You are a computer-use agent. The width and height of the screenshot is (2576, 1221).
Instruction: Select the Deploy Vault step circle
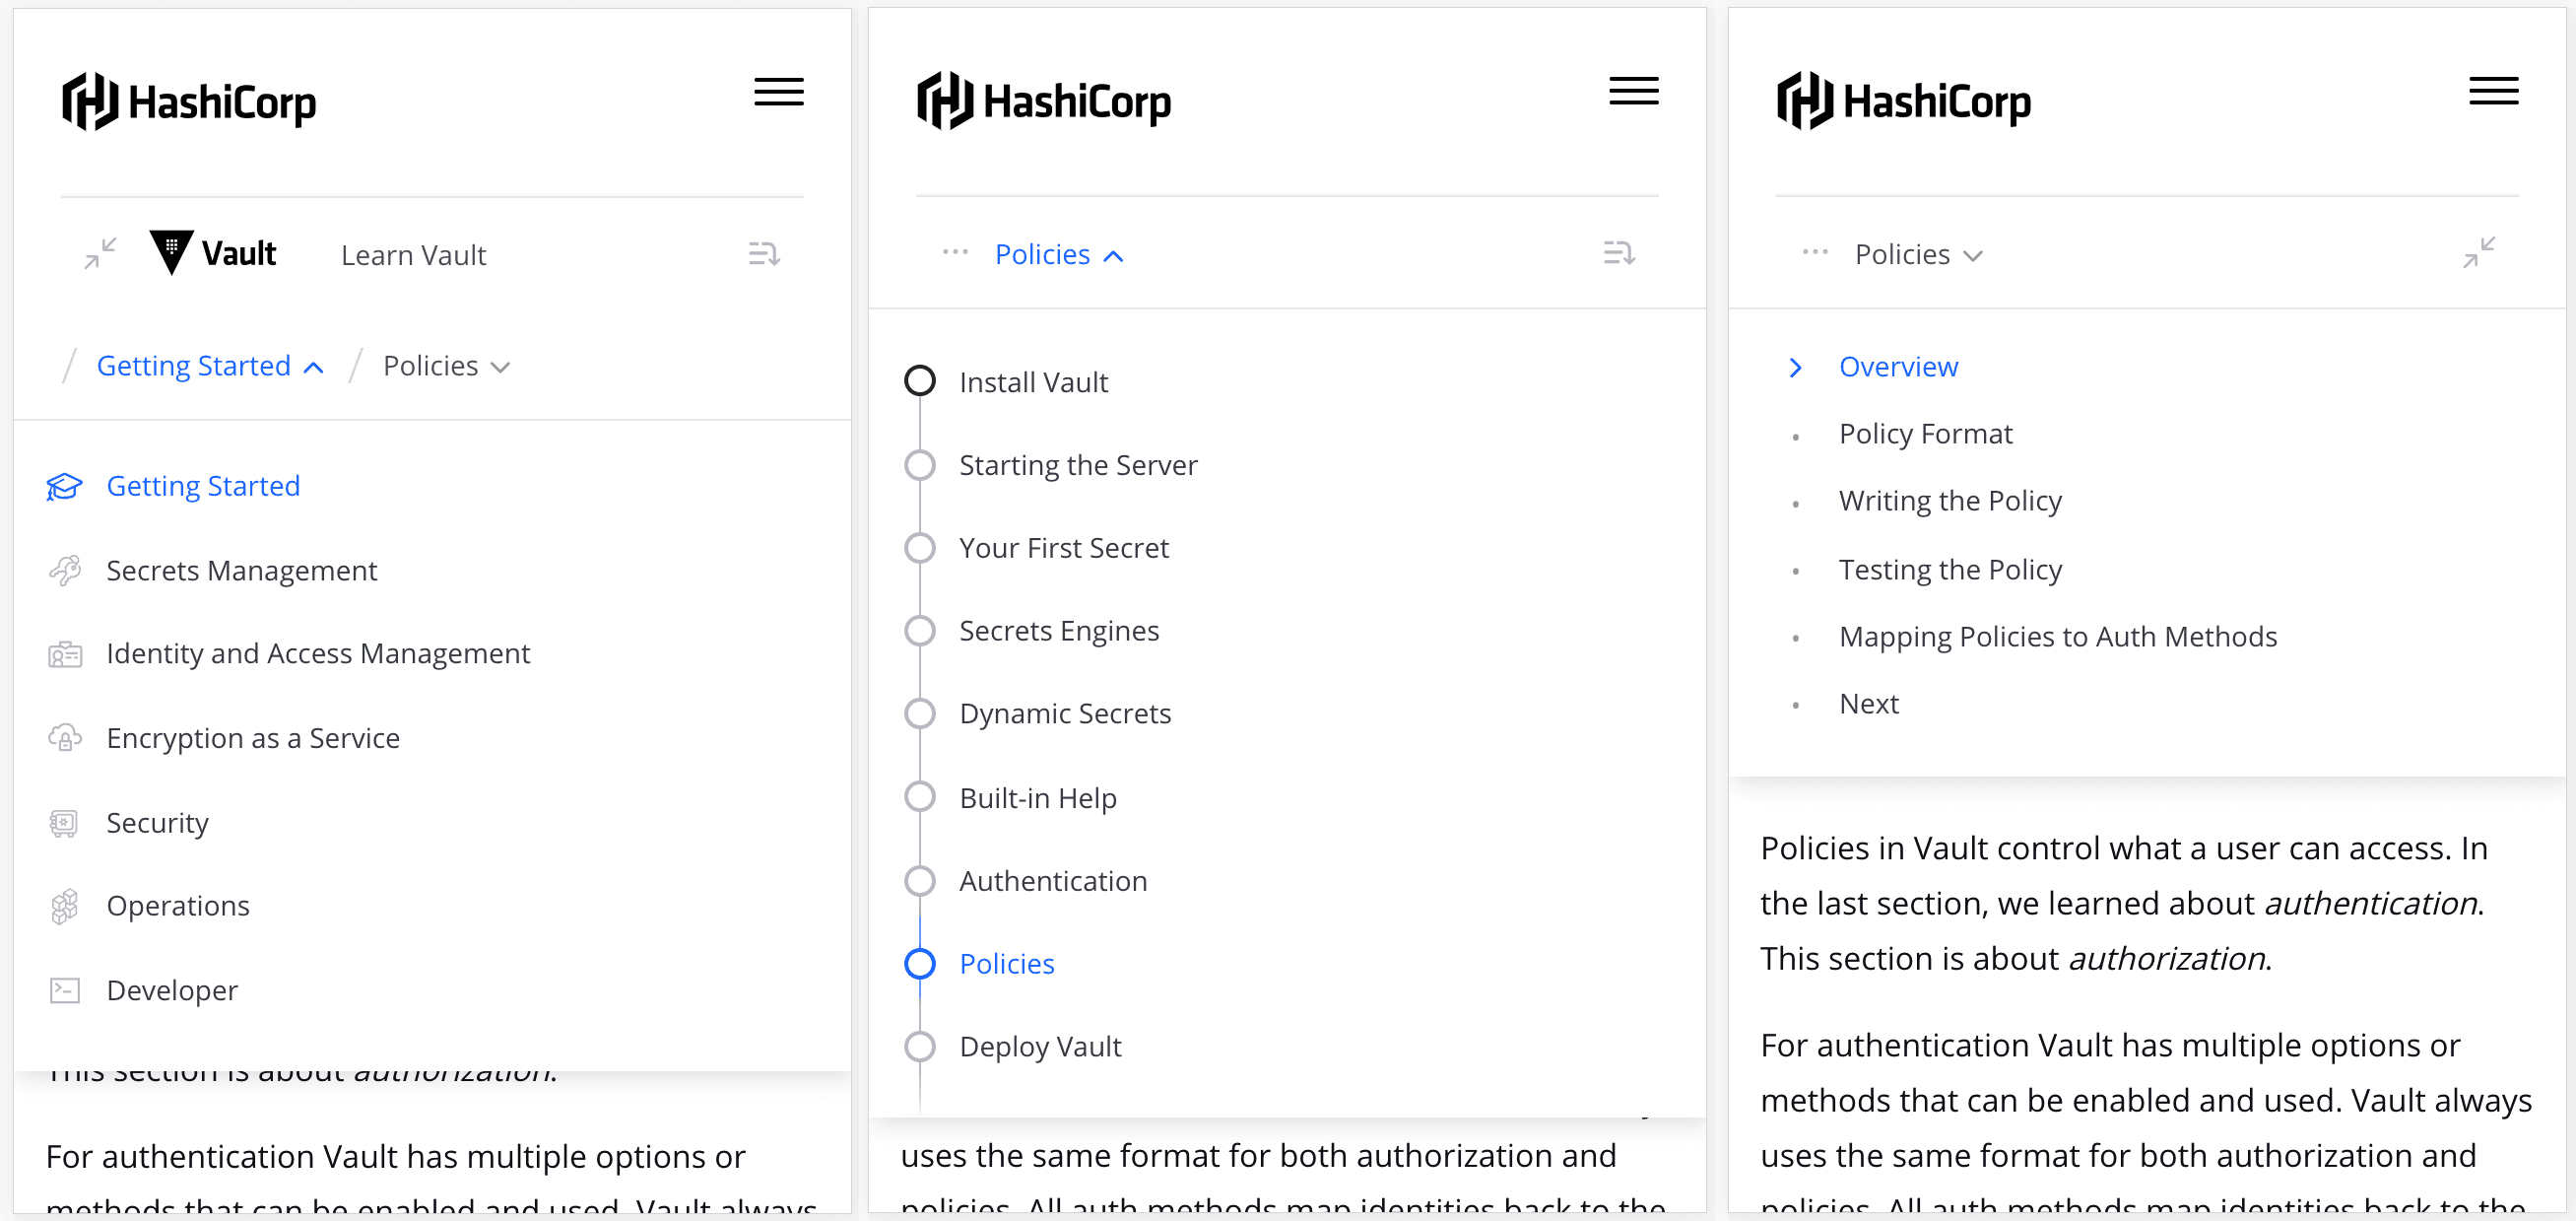[x=919, y=1047]
